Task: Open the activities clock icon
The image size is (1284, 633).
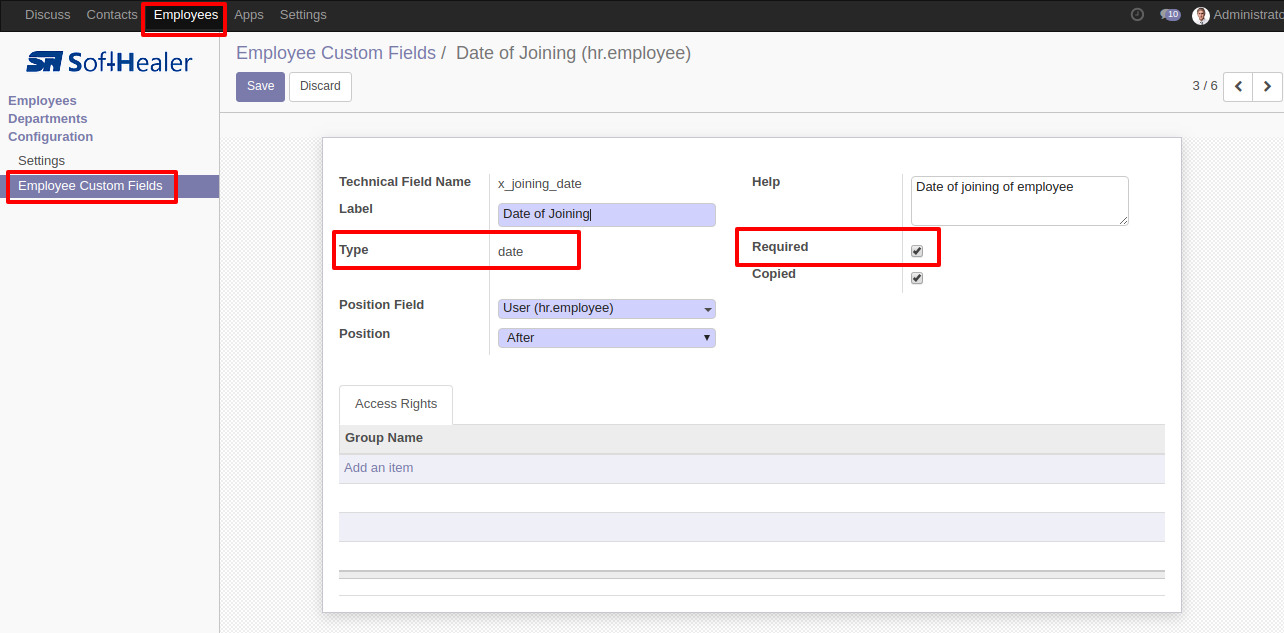Action: click(1137, 15)
